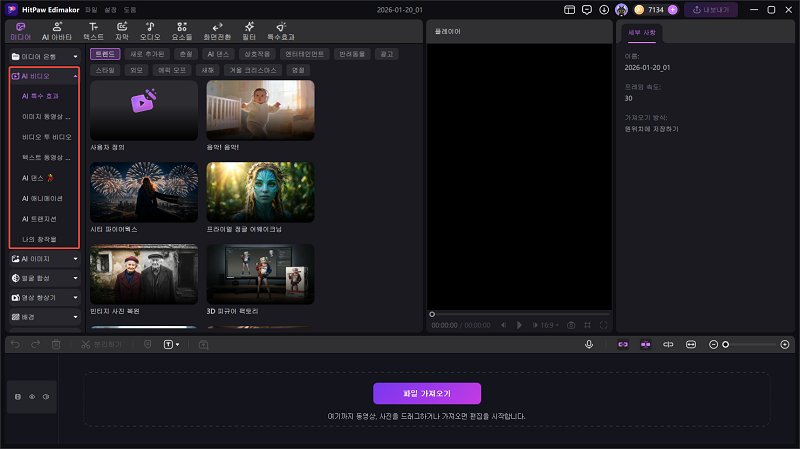Click the trash delete icon in timeline toolbar
Viewport: 800px width, 449px height.
point(56,344)
